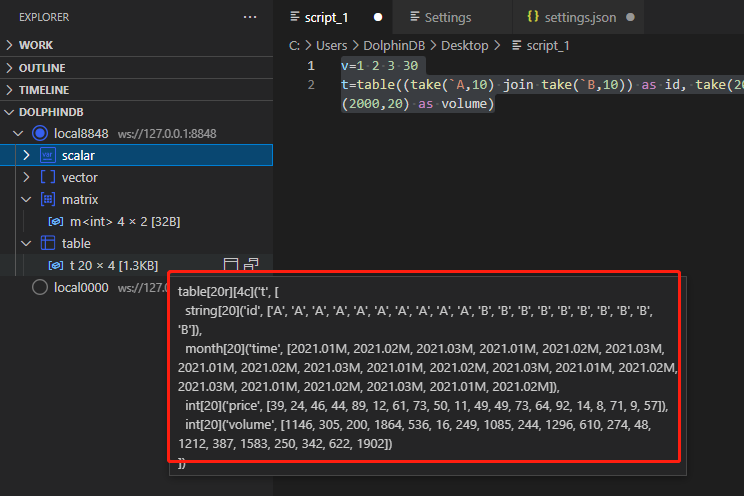This screenshot has height=496, width=744.
Task: Switch to the Settings tab
Action: coord(448,18)
